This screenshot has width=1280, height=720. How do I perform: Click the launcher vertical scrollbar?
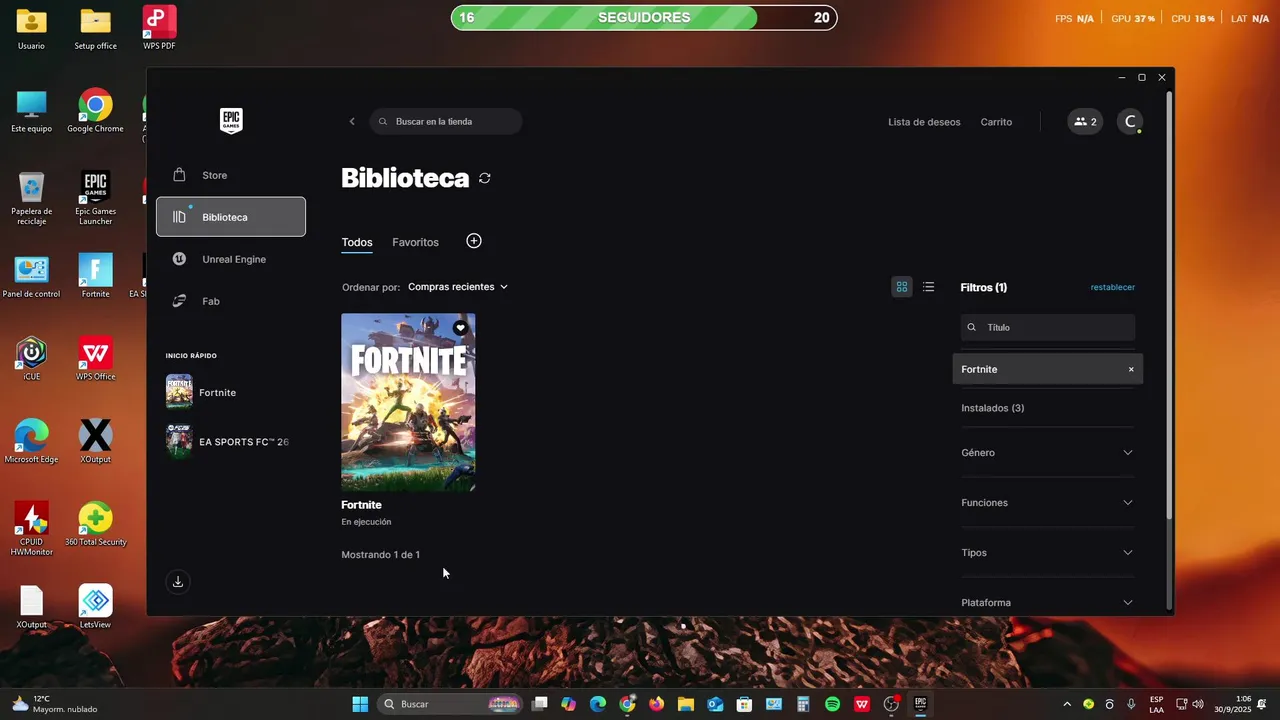click(x=1169, y=305)
